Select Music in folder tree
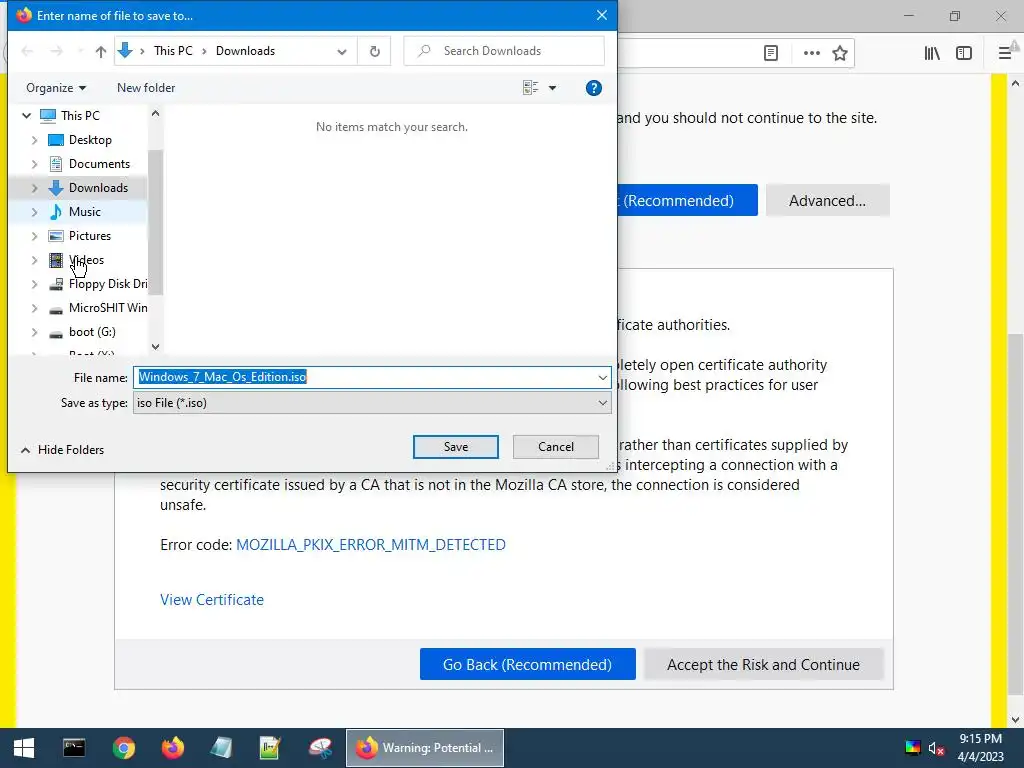This screenshot has height=768, width=1024. point(84,212)
